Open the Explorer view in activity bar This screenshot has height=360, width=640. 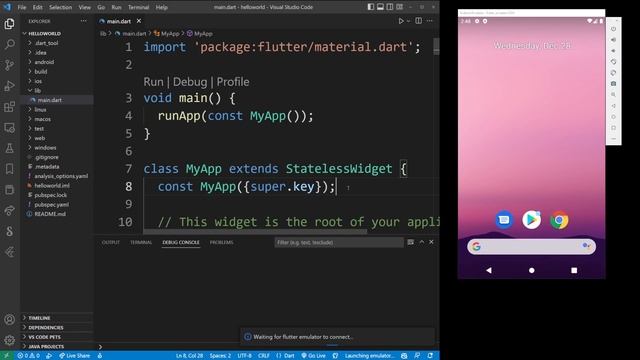(9, 24)
